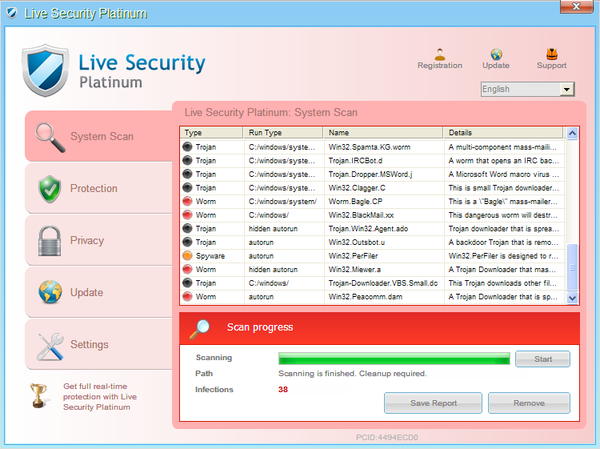This screenshot has height=449, width=600.
Task: Go to the Update tab in sidebar
Action: point(99,292)
